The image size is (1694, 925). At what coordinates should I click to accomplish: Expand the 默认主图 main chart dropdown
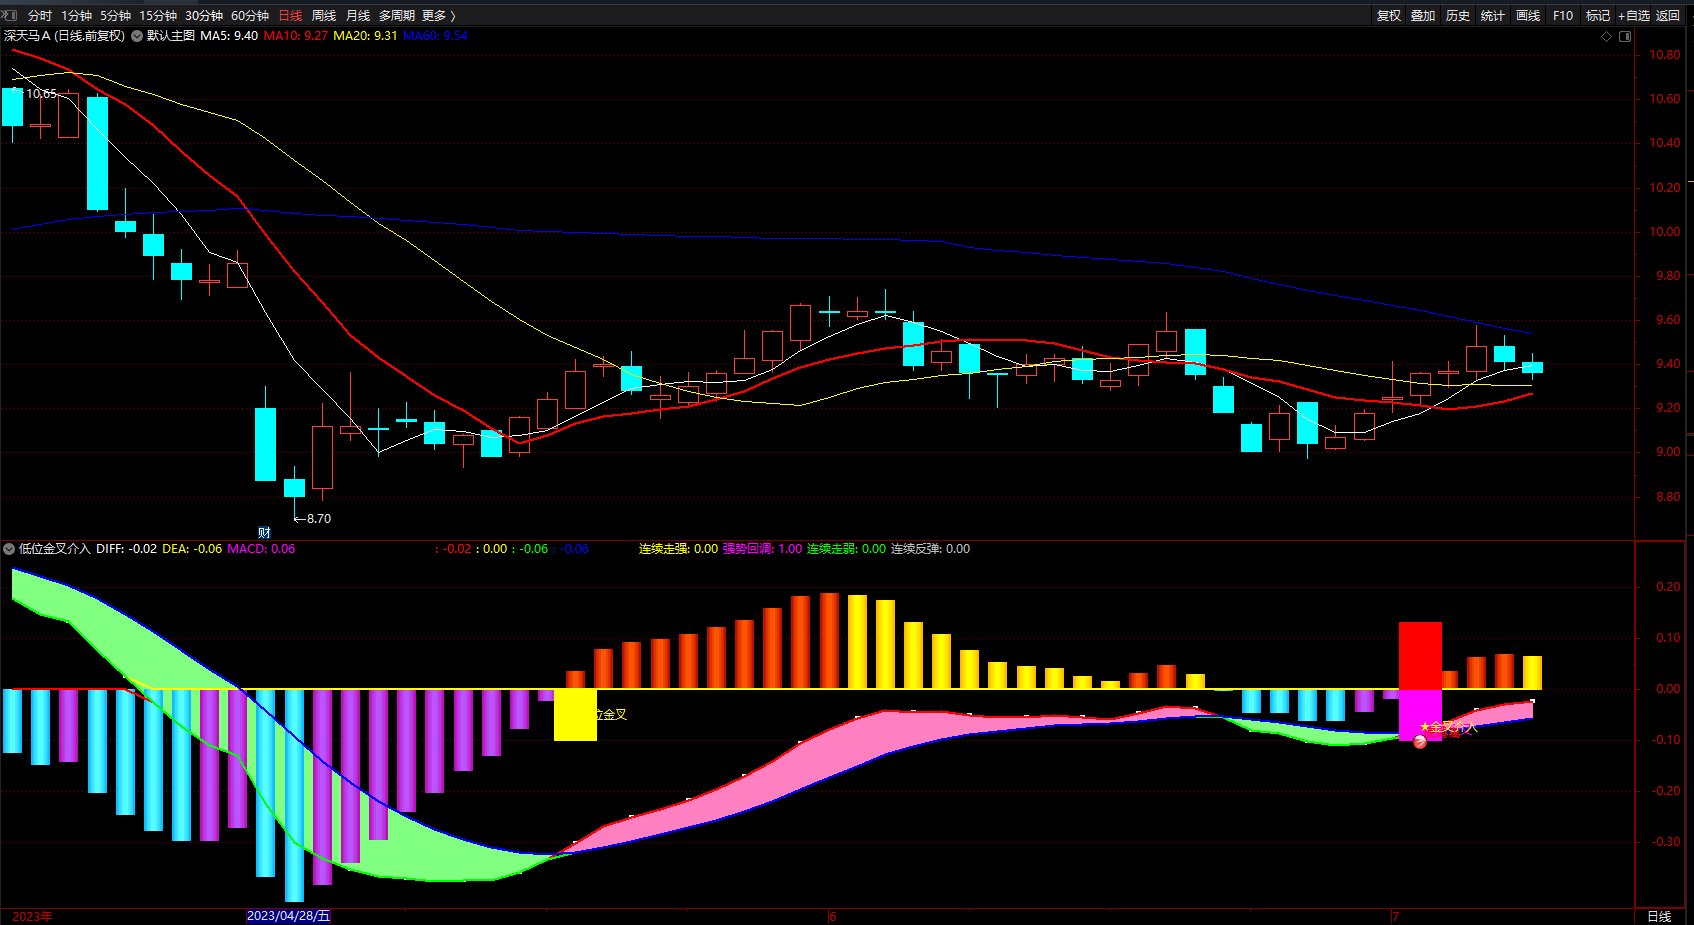(x=137, y=36)
